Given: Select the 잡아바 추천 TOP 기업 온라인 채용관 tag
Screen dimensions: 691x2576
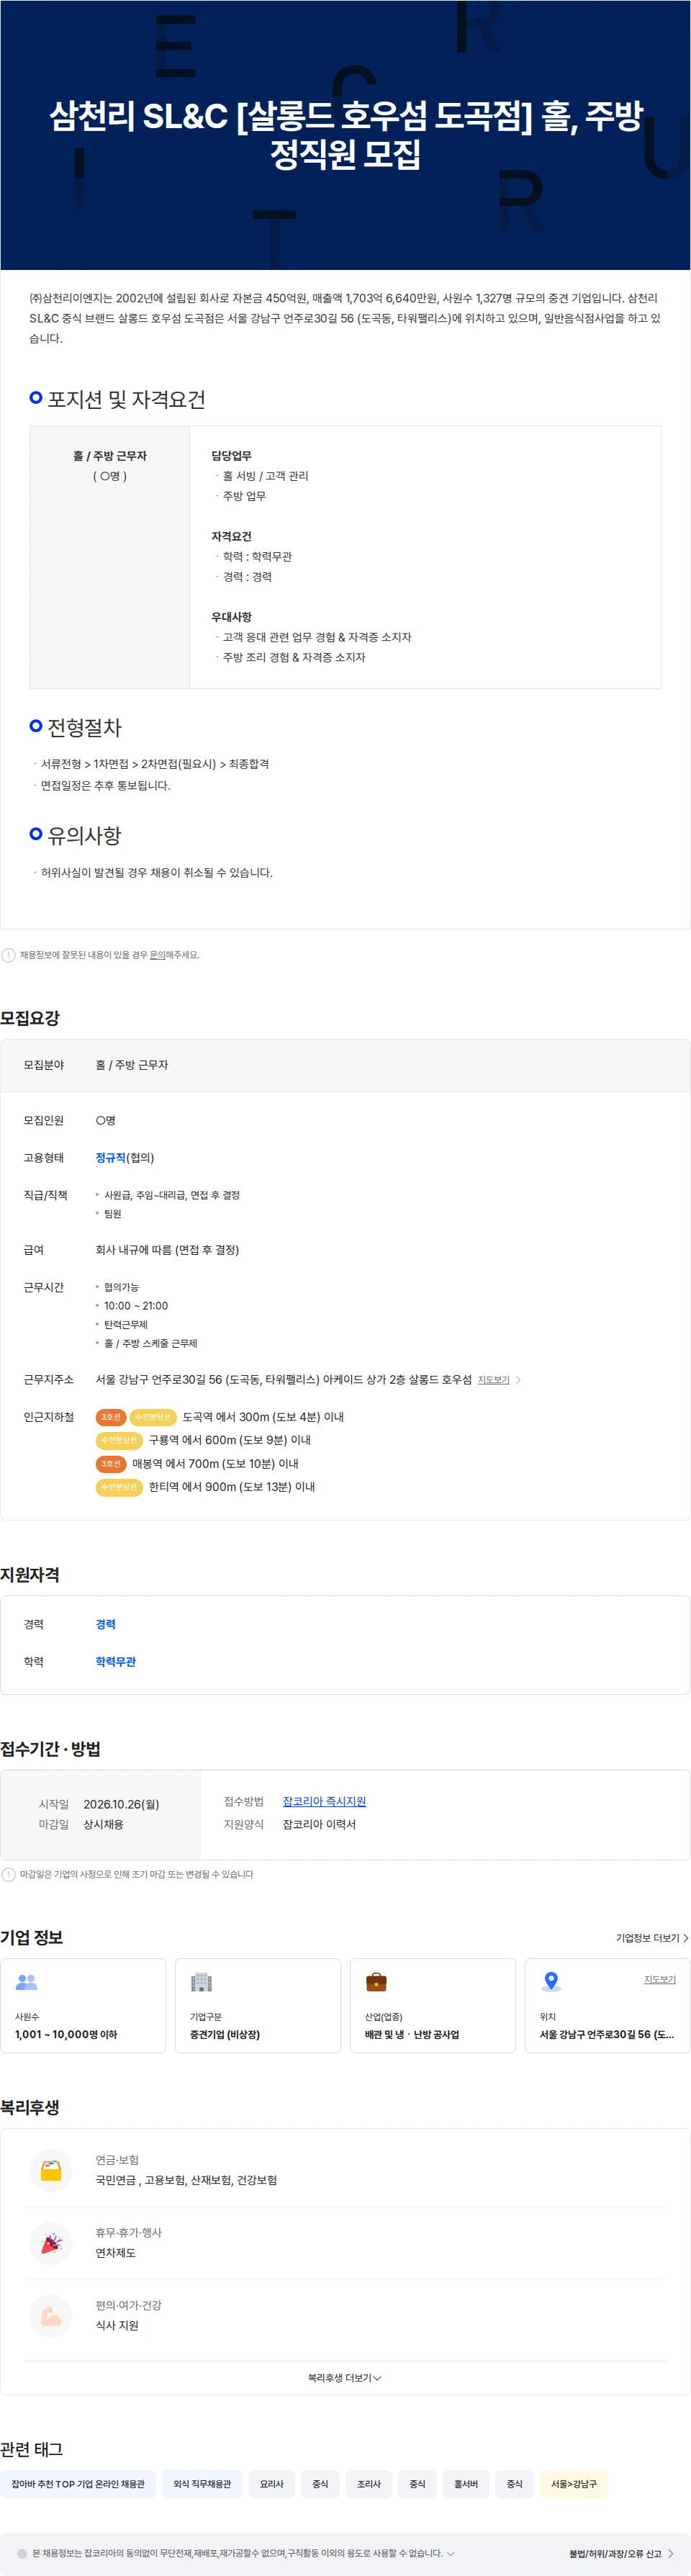Looking at the screenshot, I should coord(78,2484).
